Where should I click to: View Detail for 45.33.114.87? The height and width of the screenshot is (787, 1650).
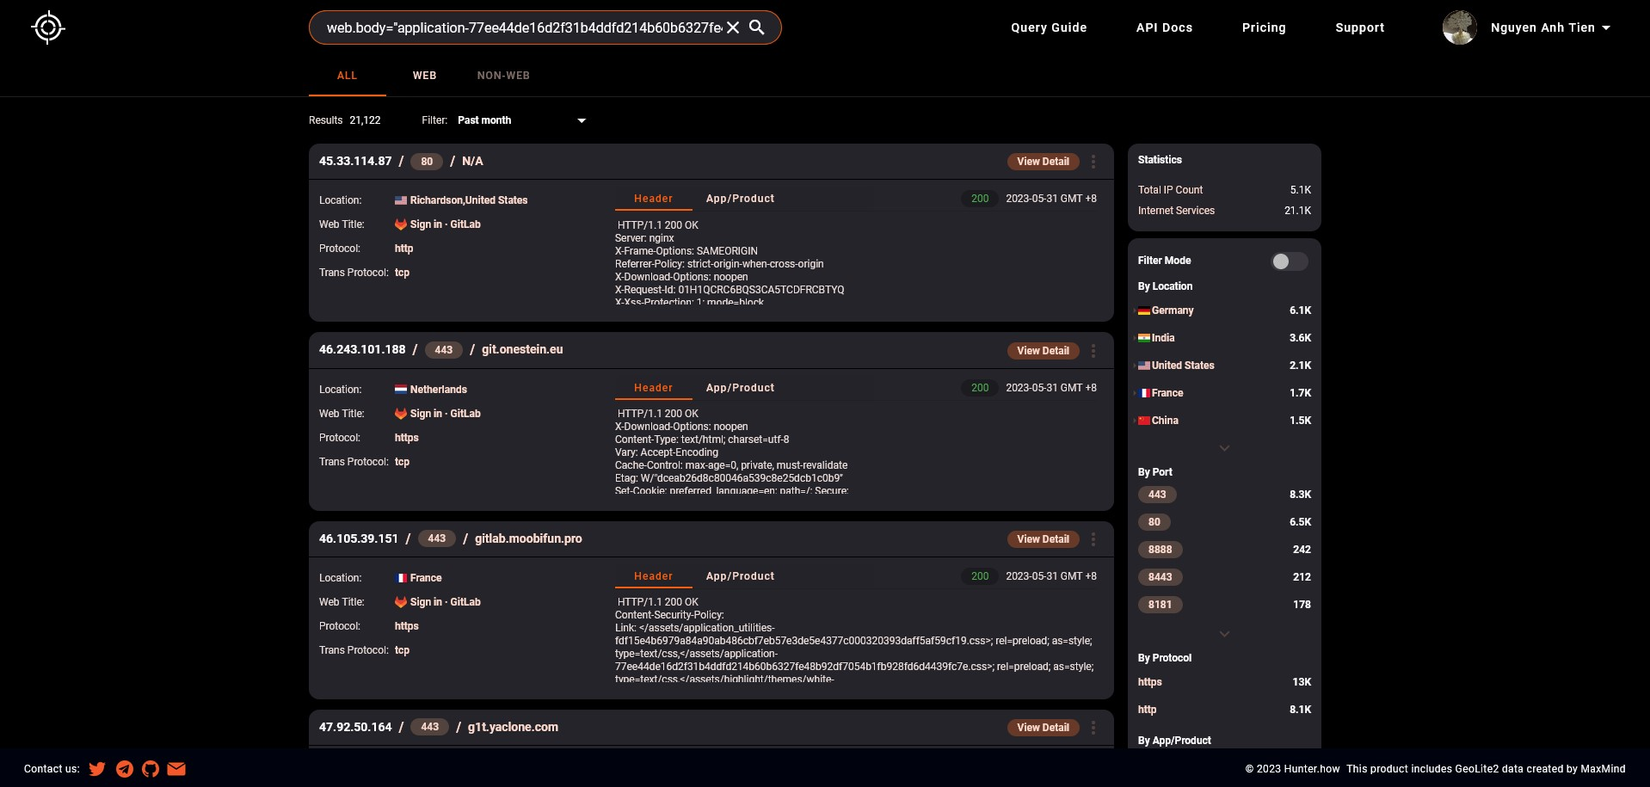[x=1043, y=162]
